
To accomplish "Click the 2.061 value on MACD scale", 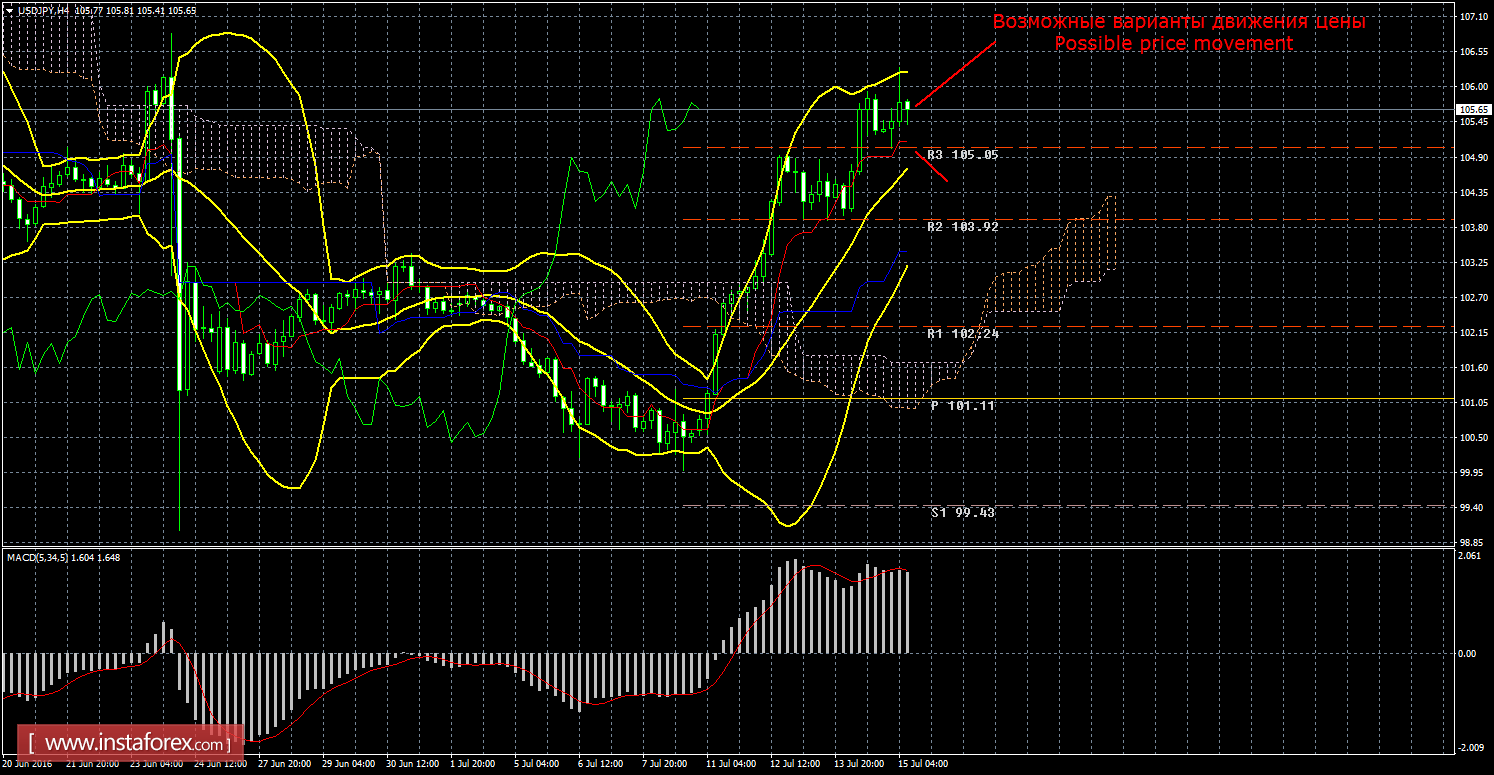I will [x=1468, y=555].
